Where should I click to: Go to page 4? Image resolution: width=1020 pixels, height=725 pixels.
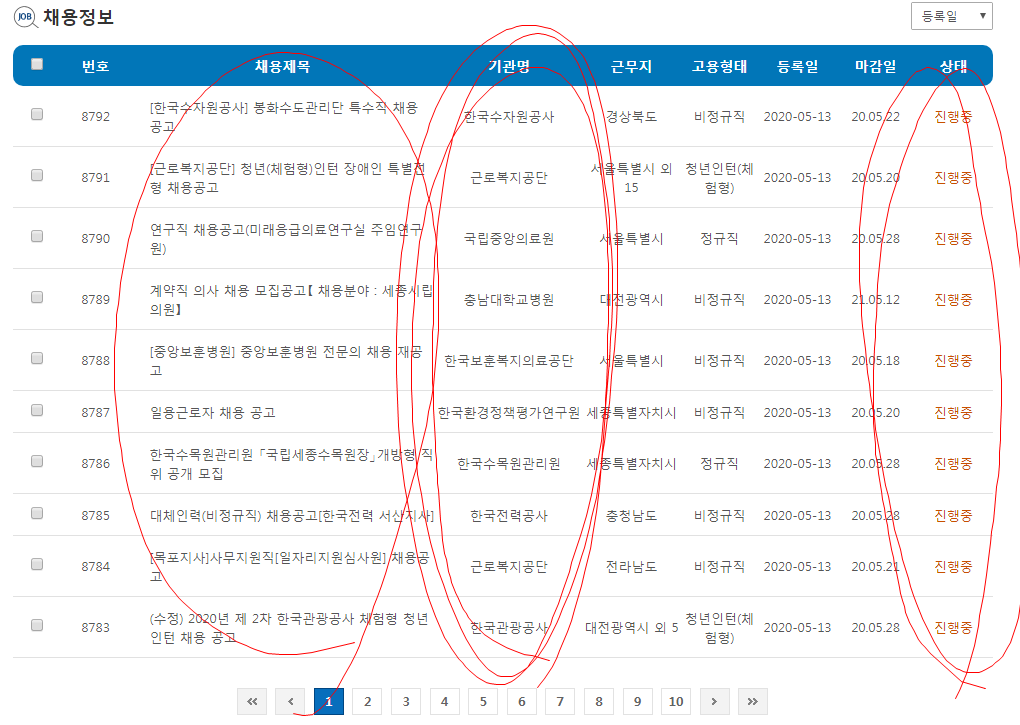(444, 702)
